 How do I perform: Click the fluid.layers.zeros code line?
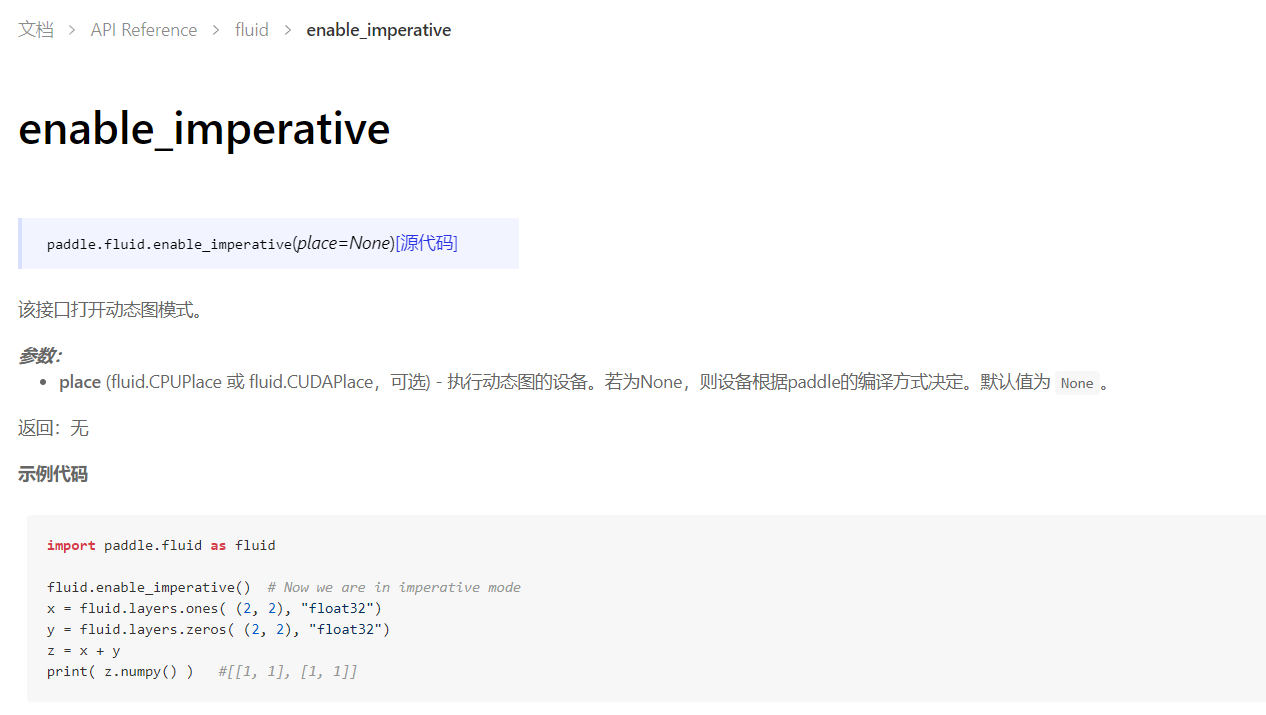click(218, 629)
